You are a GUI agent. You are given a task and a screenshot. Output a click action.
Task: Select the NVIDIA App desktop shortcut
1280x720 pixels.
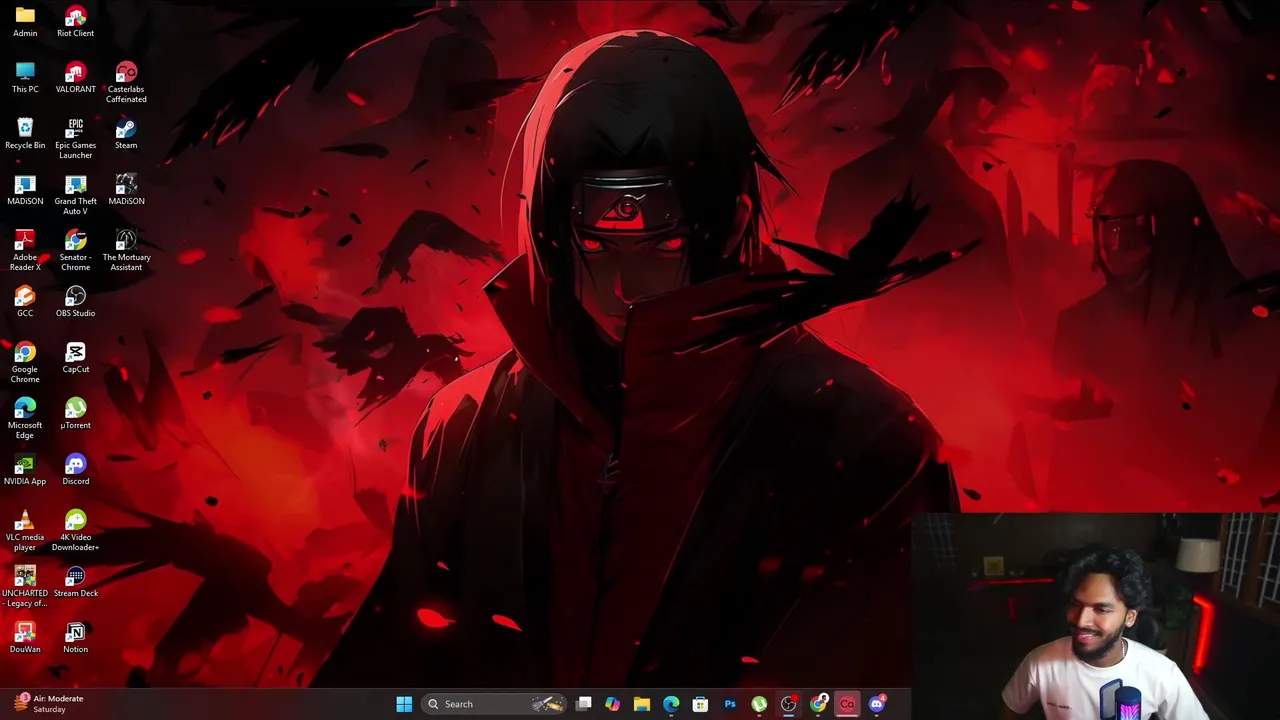pos(25,469)
